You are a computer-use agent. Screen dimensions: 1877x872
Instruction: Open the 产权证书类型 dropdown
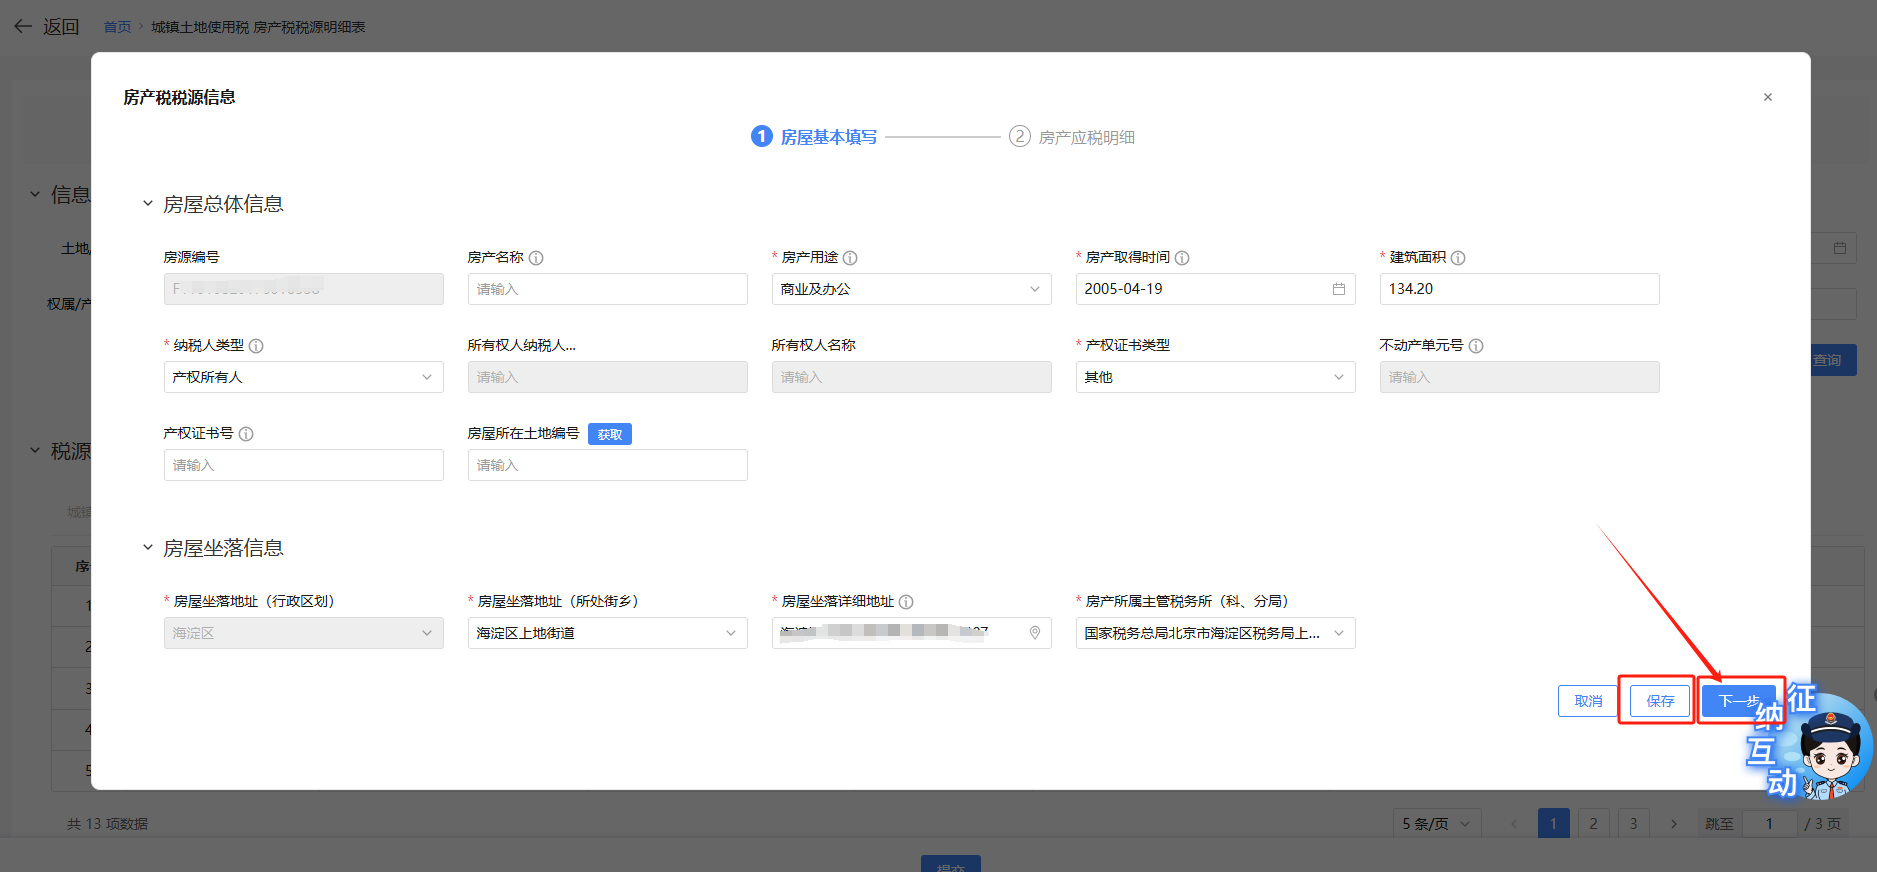click(1215, 377)
